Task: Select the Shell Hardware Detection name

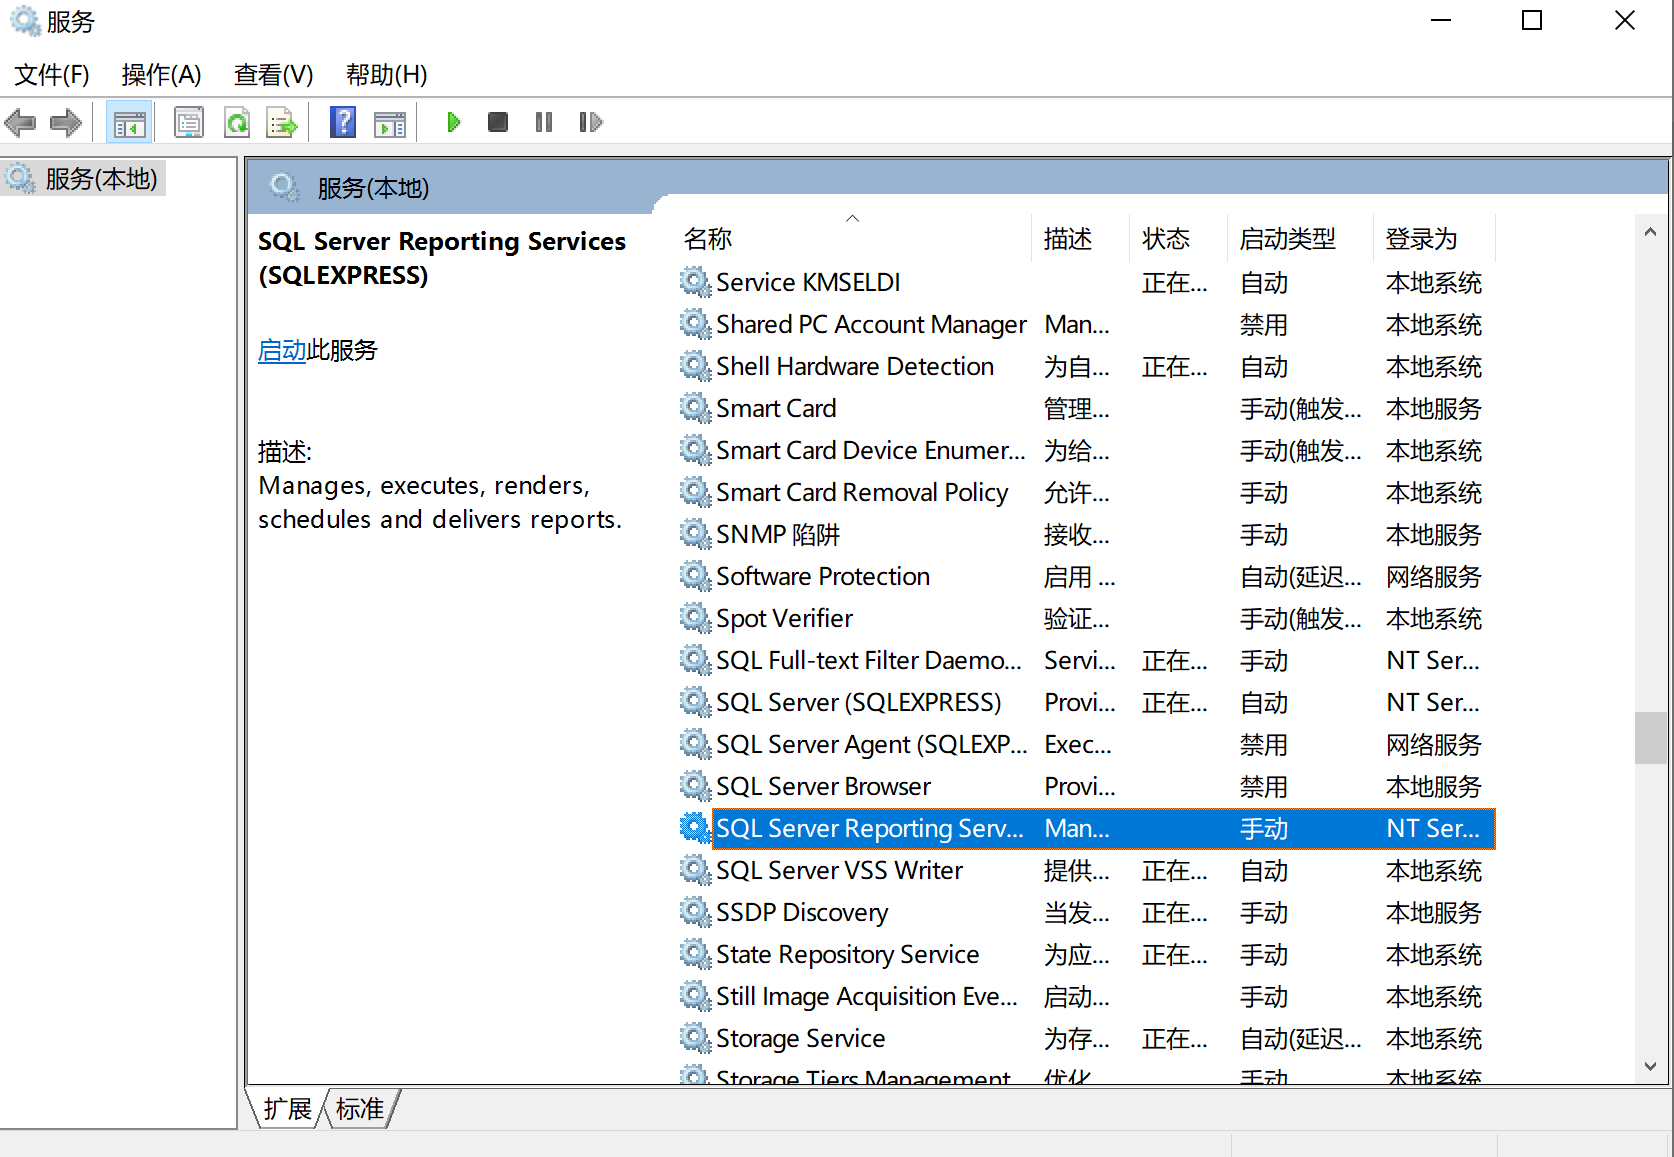Action: [855, 367]
